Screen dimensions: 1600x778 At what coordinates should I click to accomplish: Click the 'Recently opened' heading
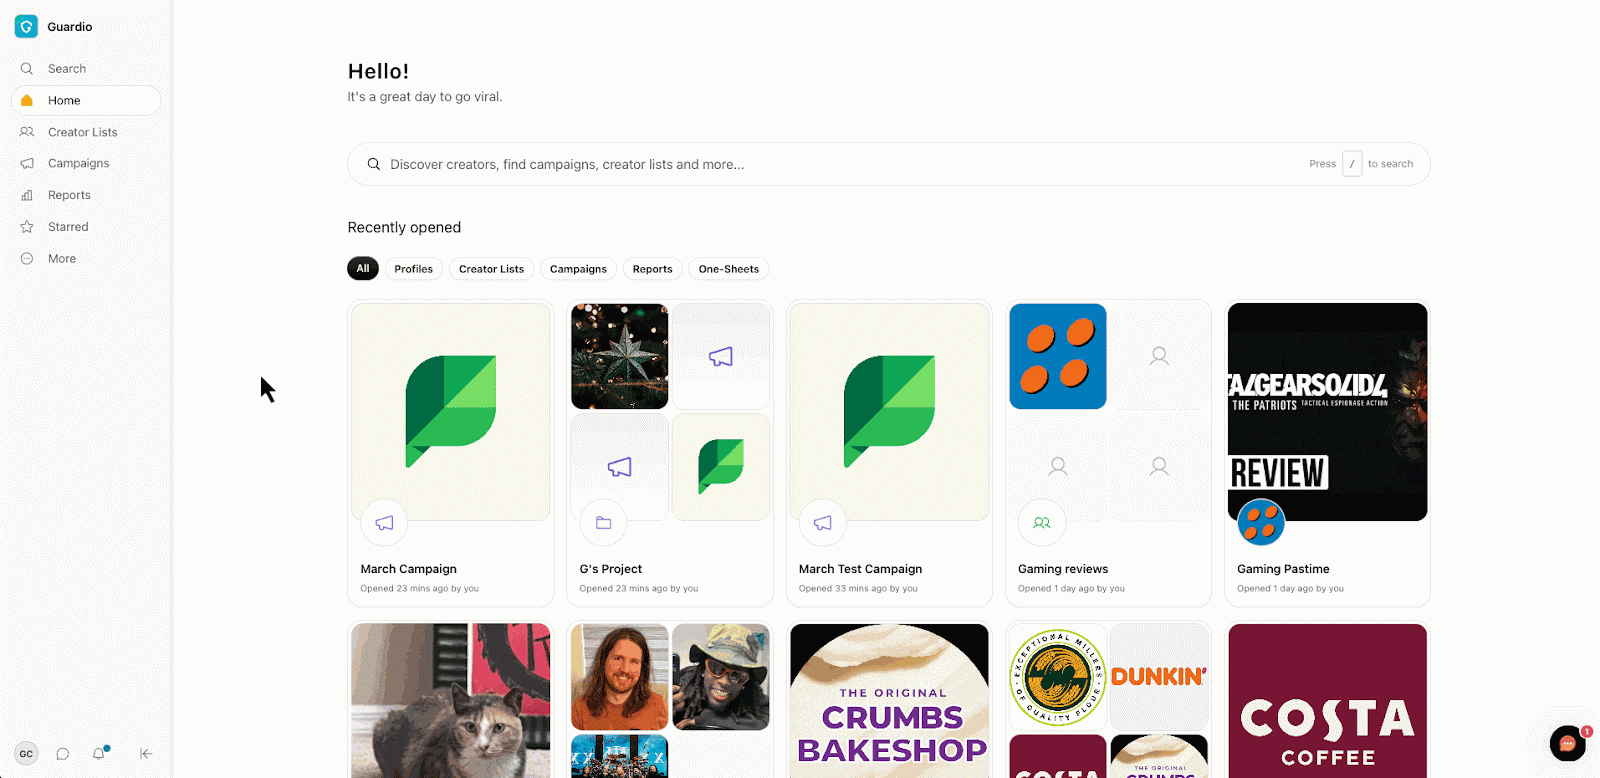point(404,228)
